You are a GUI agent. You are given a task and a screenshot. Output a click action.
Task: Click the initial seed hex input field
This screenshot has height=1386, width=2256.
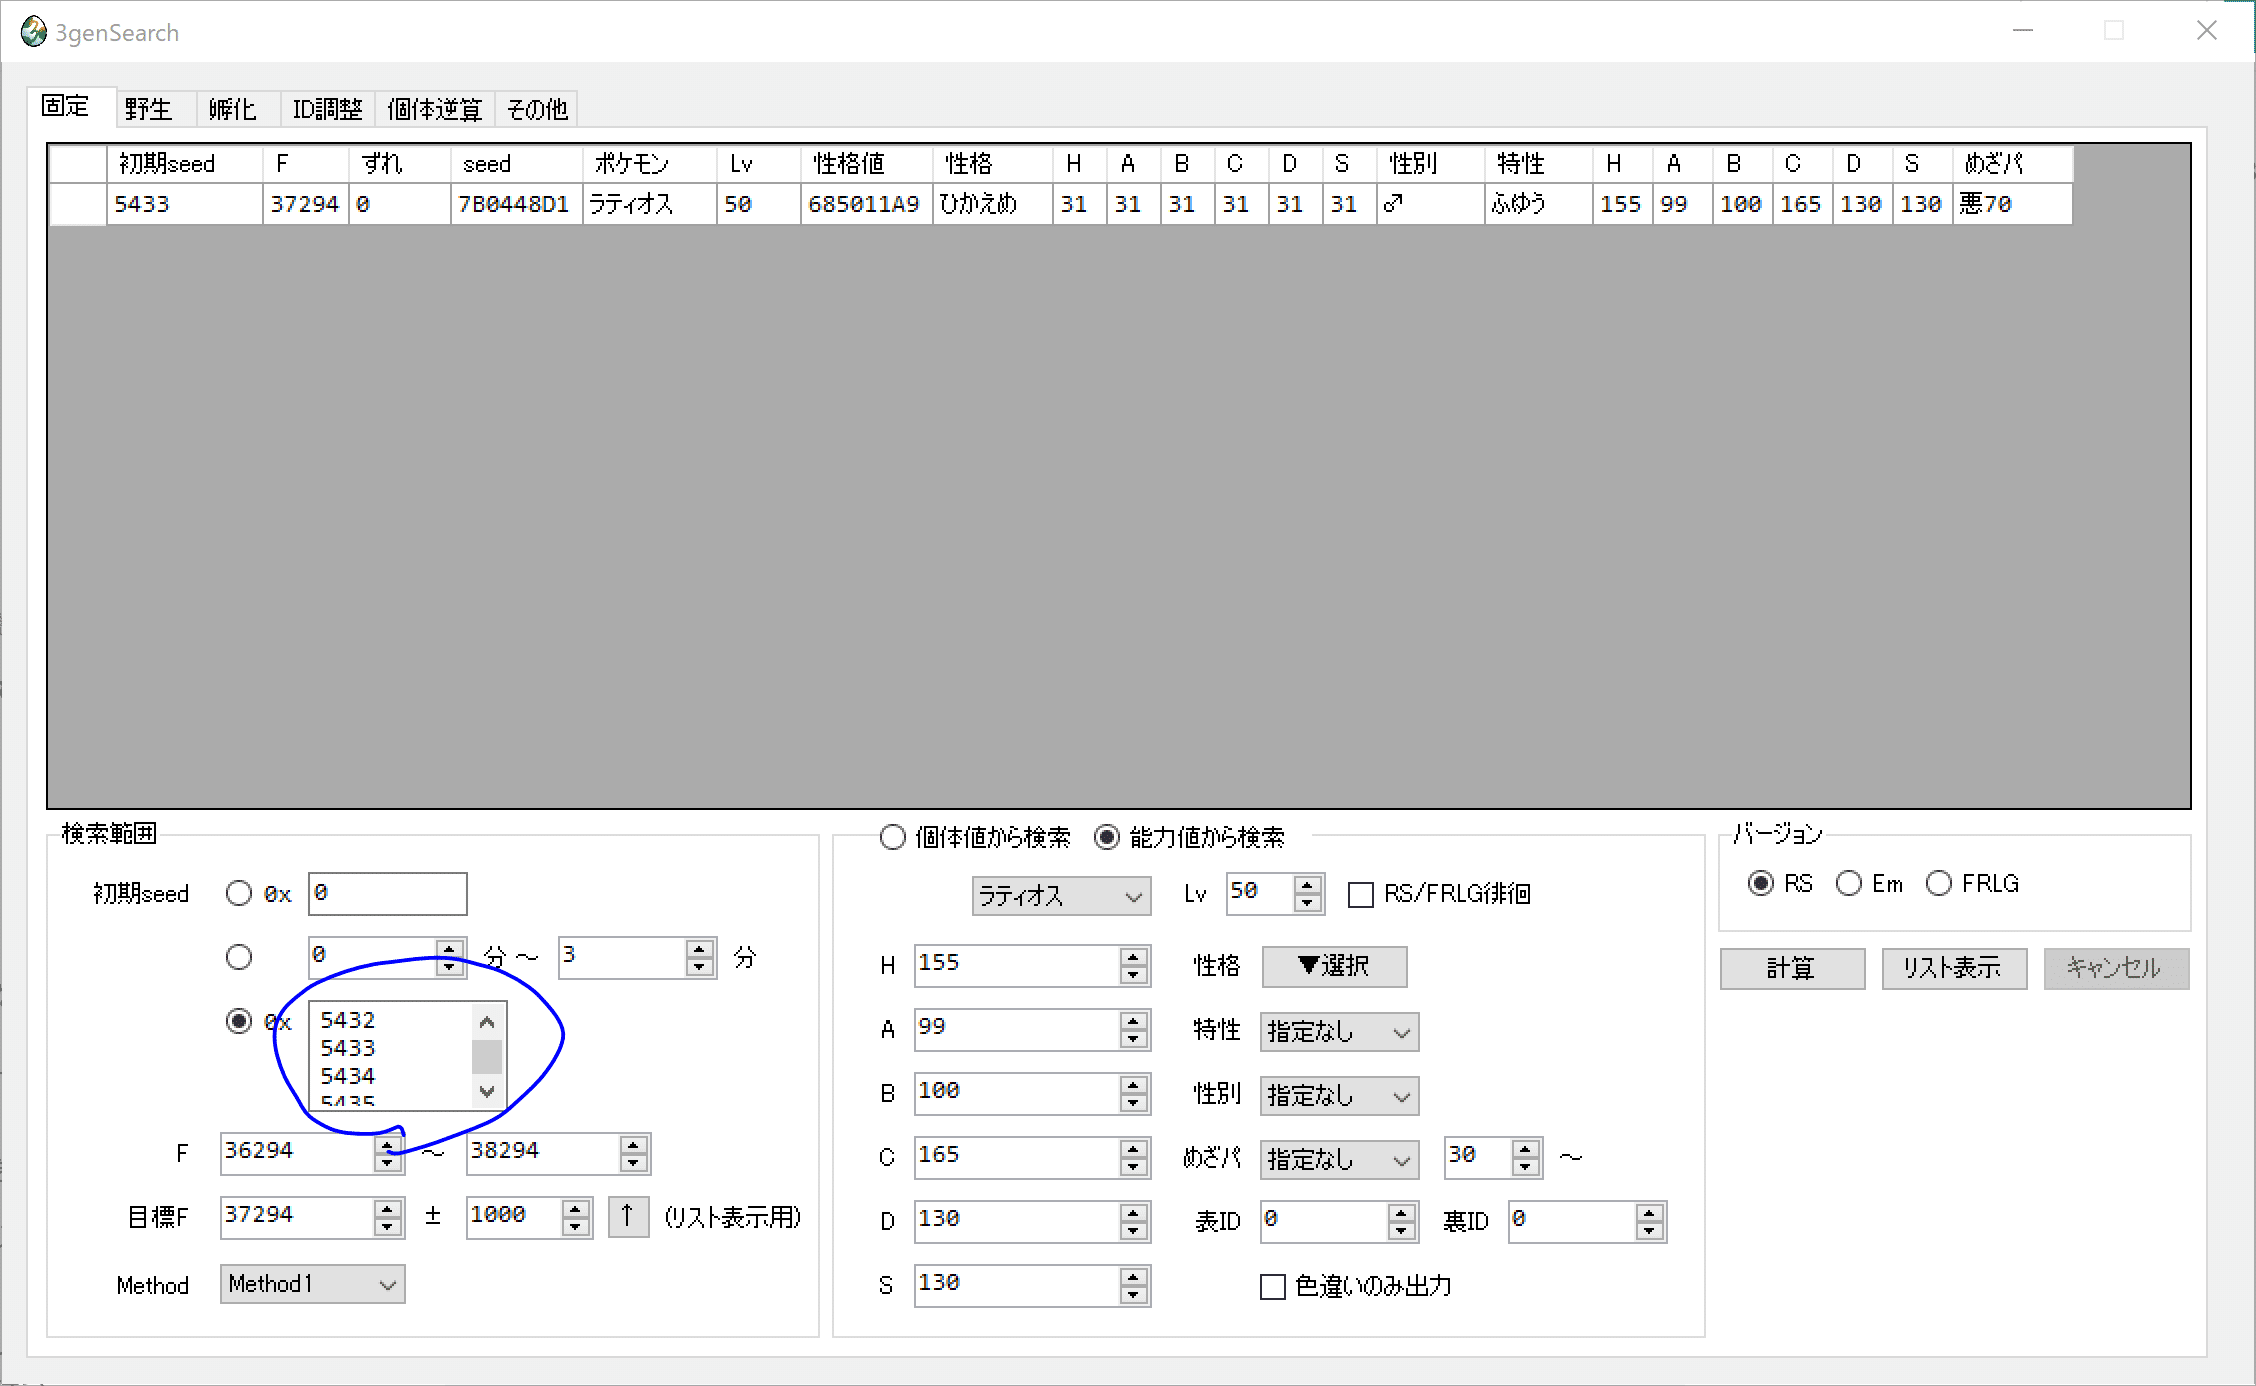click(387, 893)
